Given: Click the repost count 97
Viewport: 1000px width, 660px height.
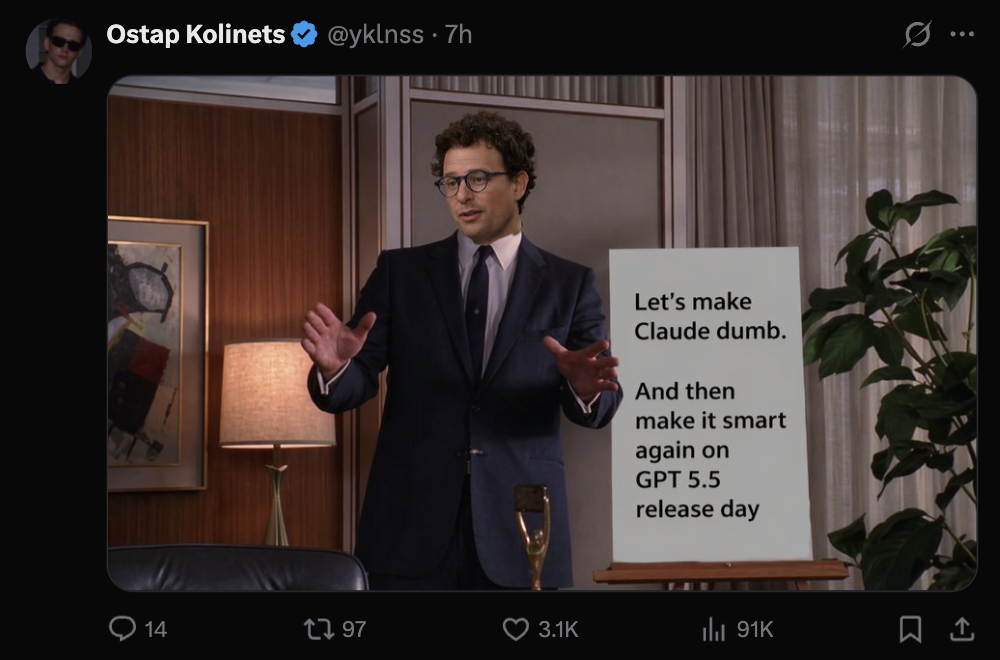Looking at the screenshot, I should click(x=354, y=629).
